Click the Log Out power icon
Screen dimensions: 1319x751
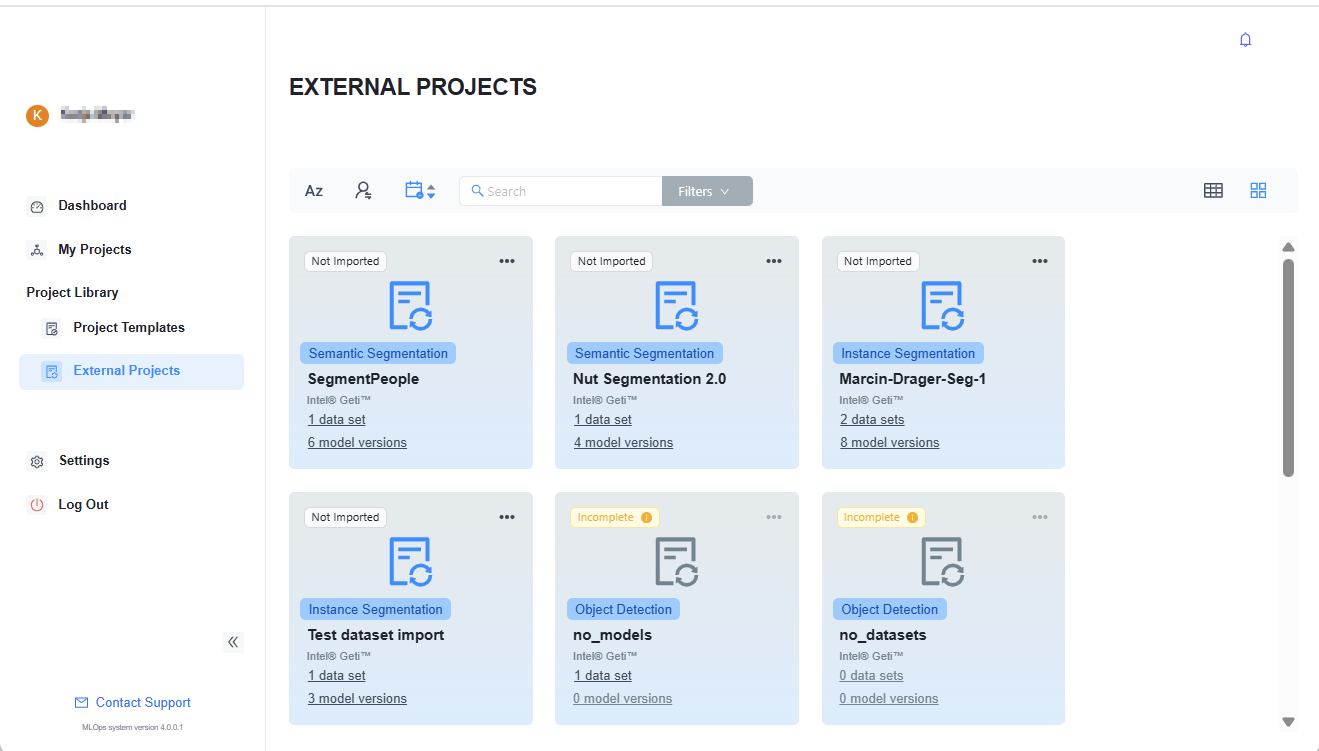click(36, 504)
